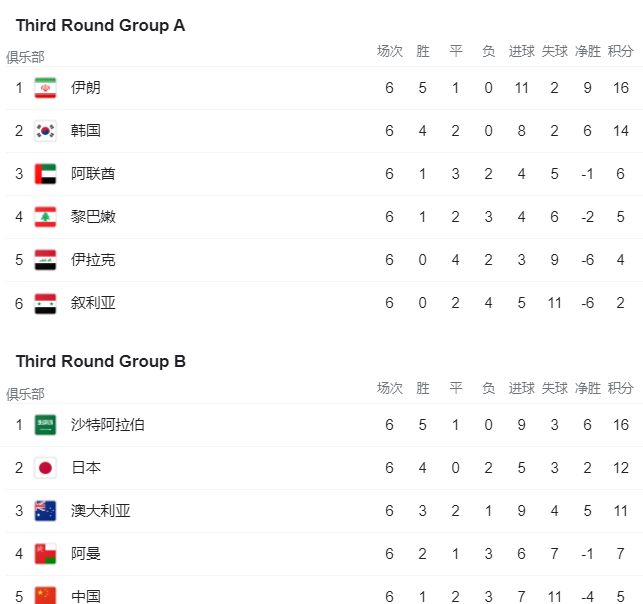Select the 净胜 column header in Group B
Image resolution: width=643 pixels, height=604 pixels.
click(588, 388)
